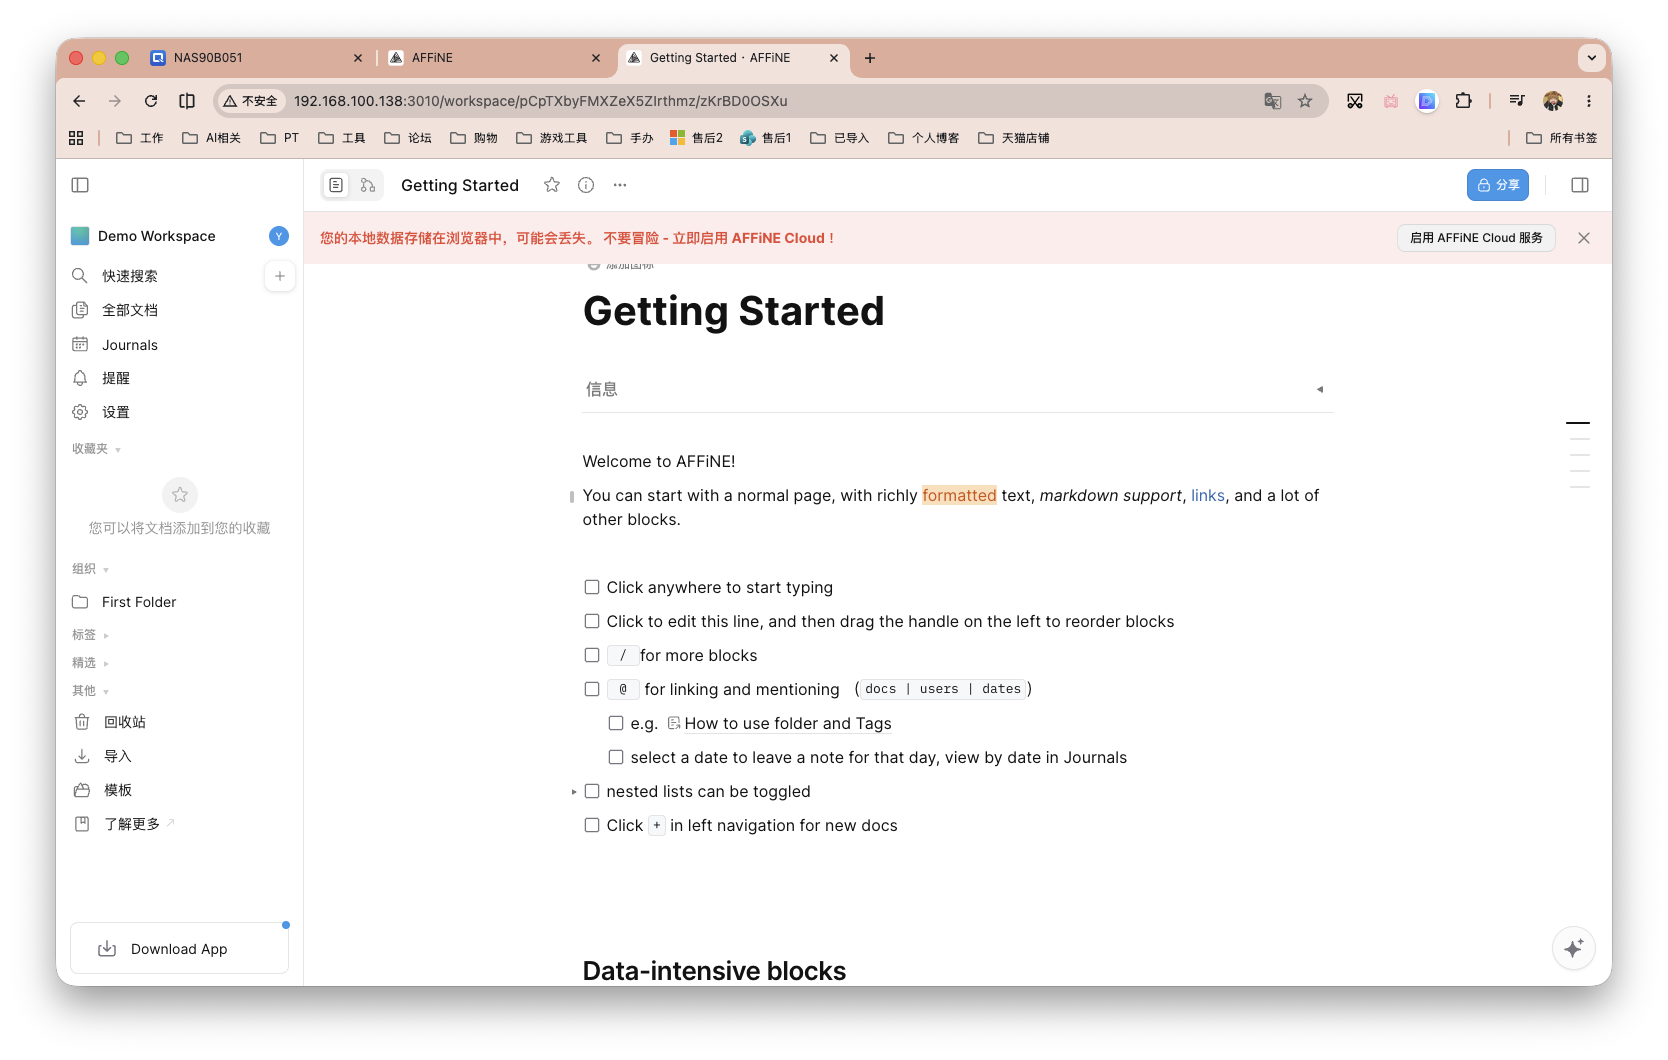Click the blue share button

1498,185
